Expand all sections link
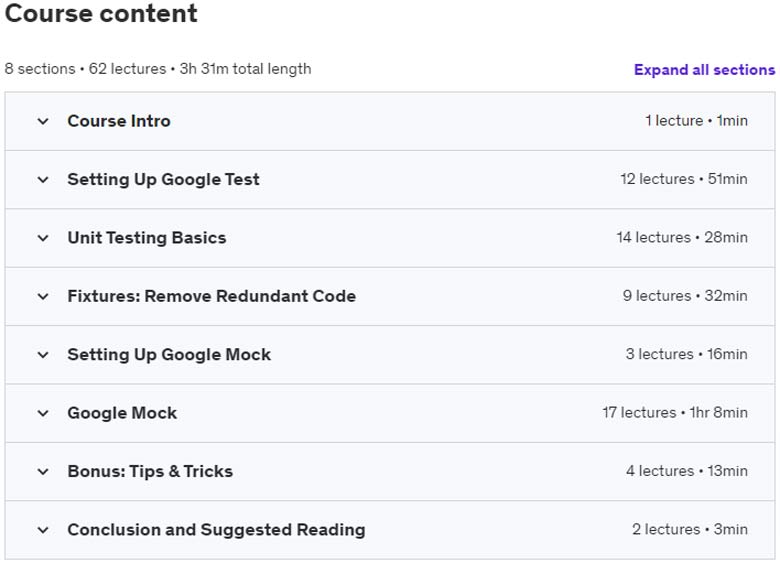Image resolution: width=780 pixels, height=563 pixels. (704, 70)
